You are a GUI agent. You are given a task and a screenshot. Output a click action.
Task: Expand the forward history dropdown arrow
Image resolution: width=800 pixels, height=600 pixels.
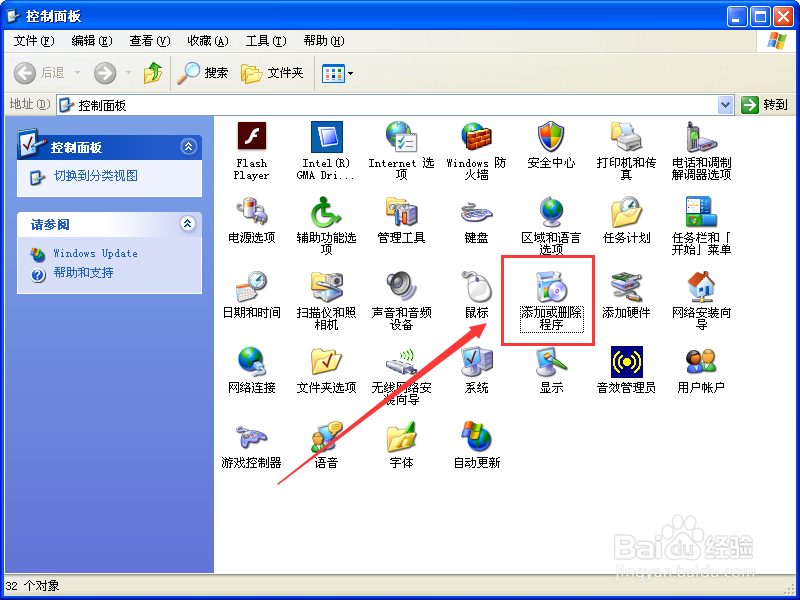click(x=128, y=73)
